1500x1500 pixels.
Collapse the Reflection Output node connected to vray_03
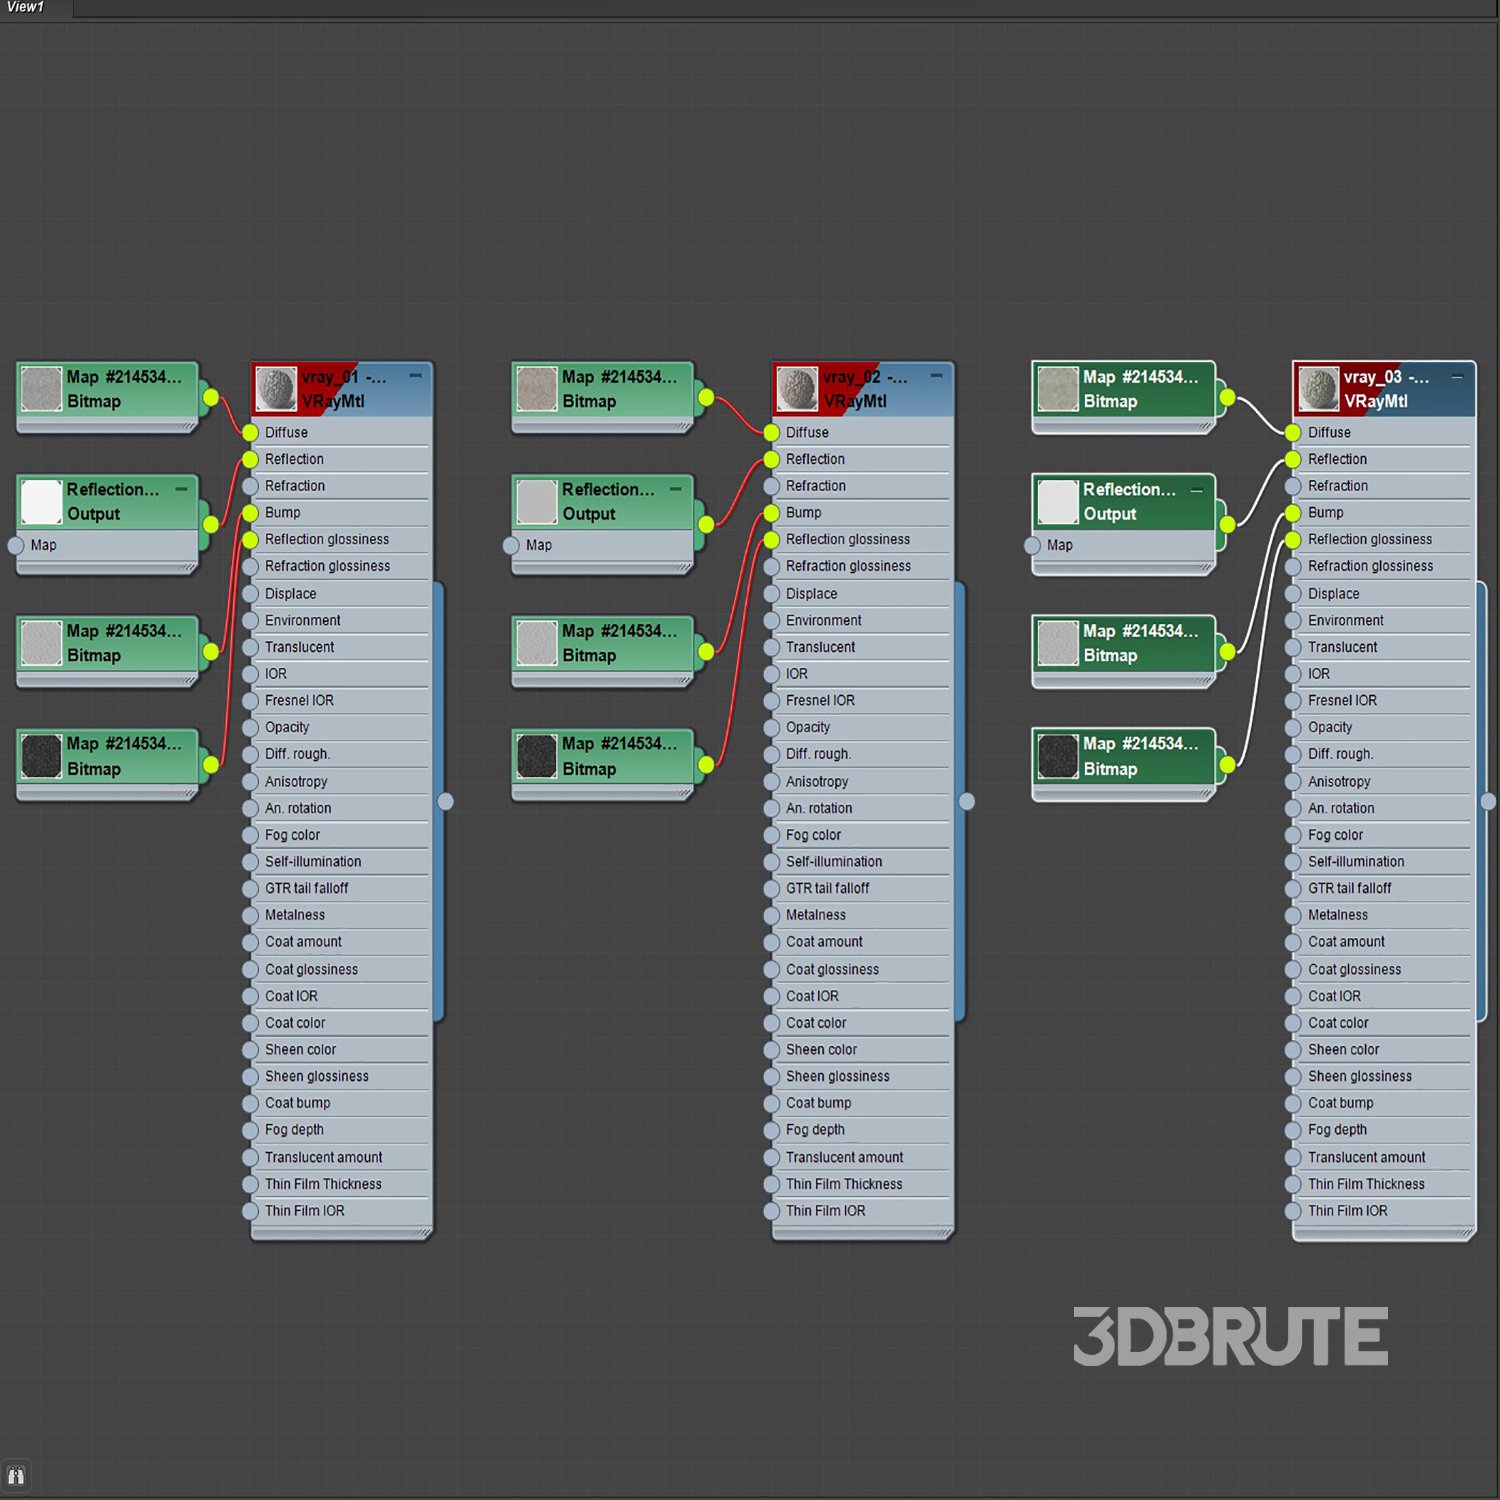(1196, 490)
